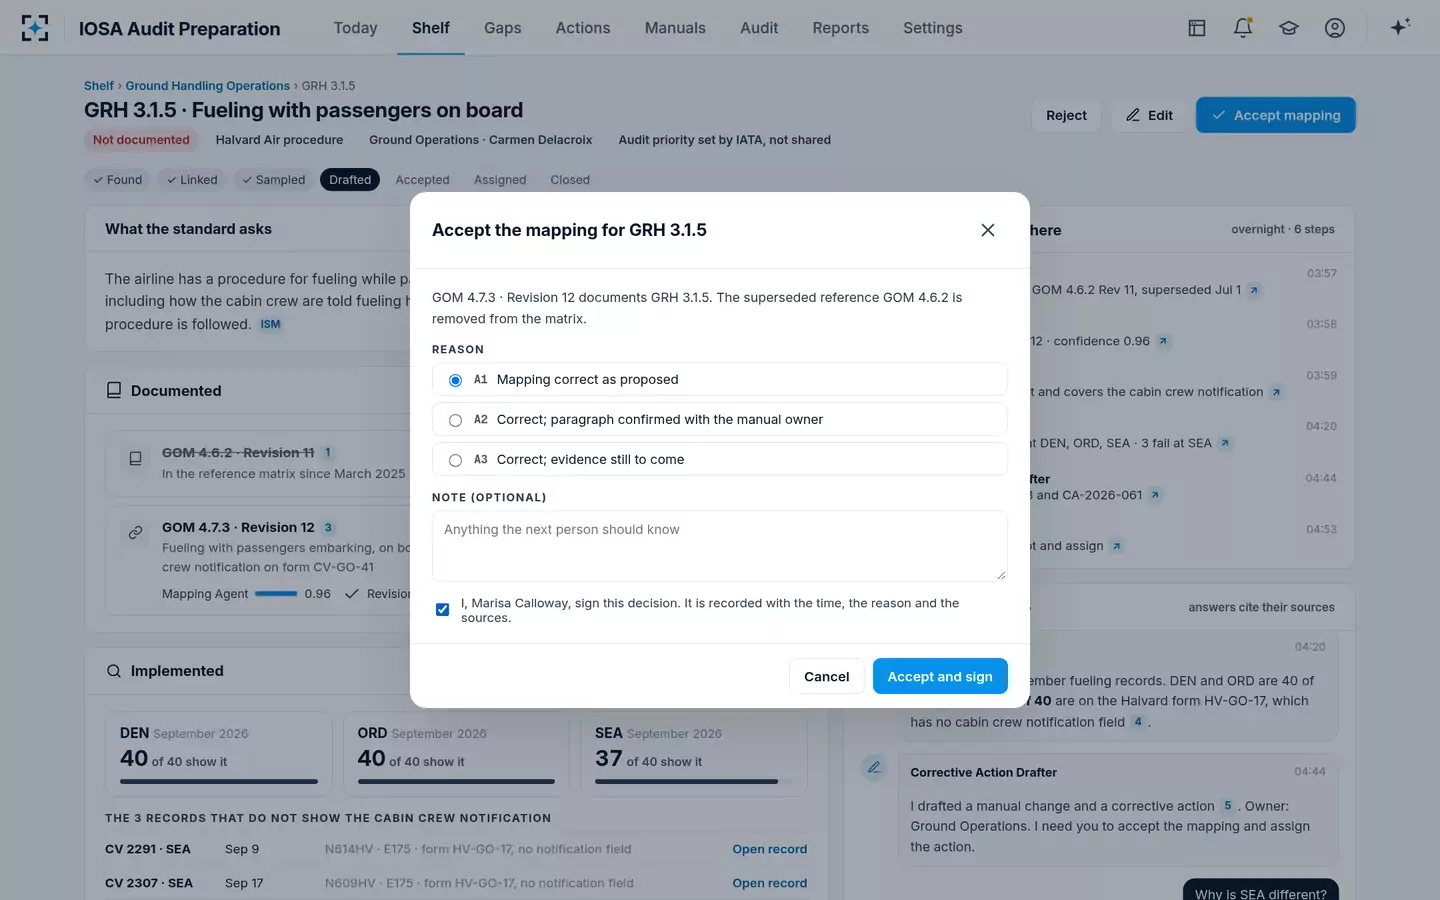Screen dimensions: 1440x900
Task: Click the Corrective Action Drafter pencil icon
Action: 874,768
